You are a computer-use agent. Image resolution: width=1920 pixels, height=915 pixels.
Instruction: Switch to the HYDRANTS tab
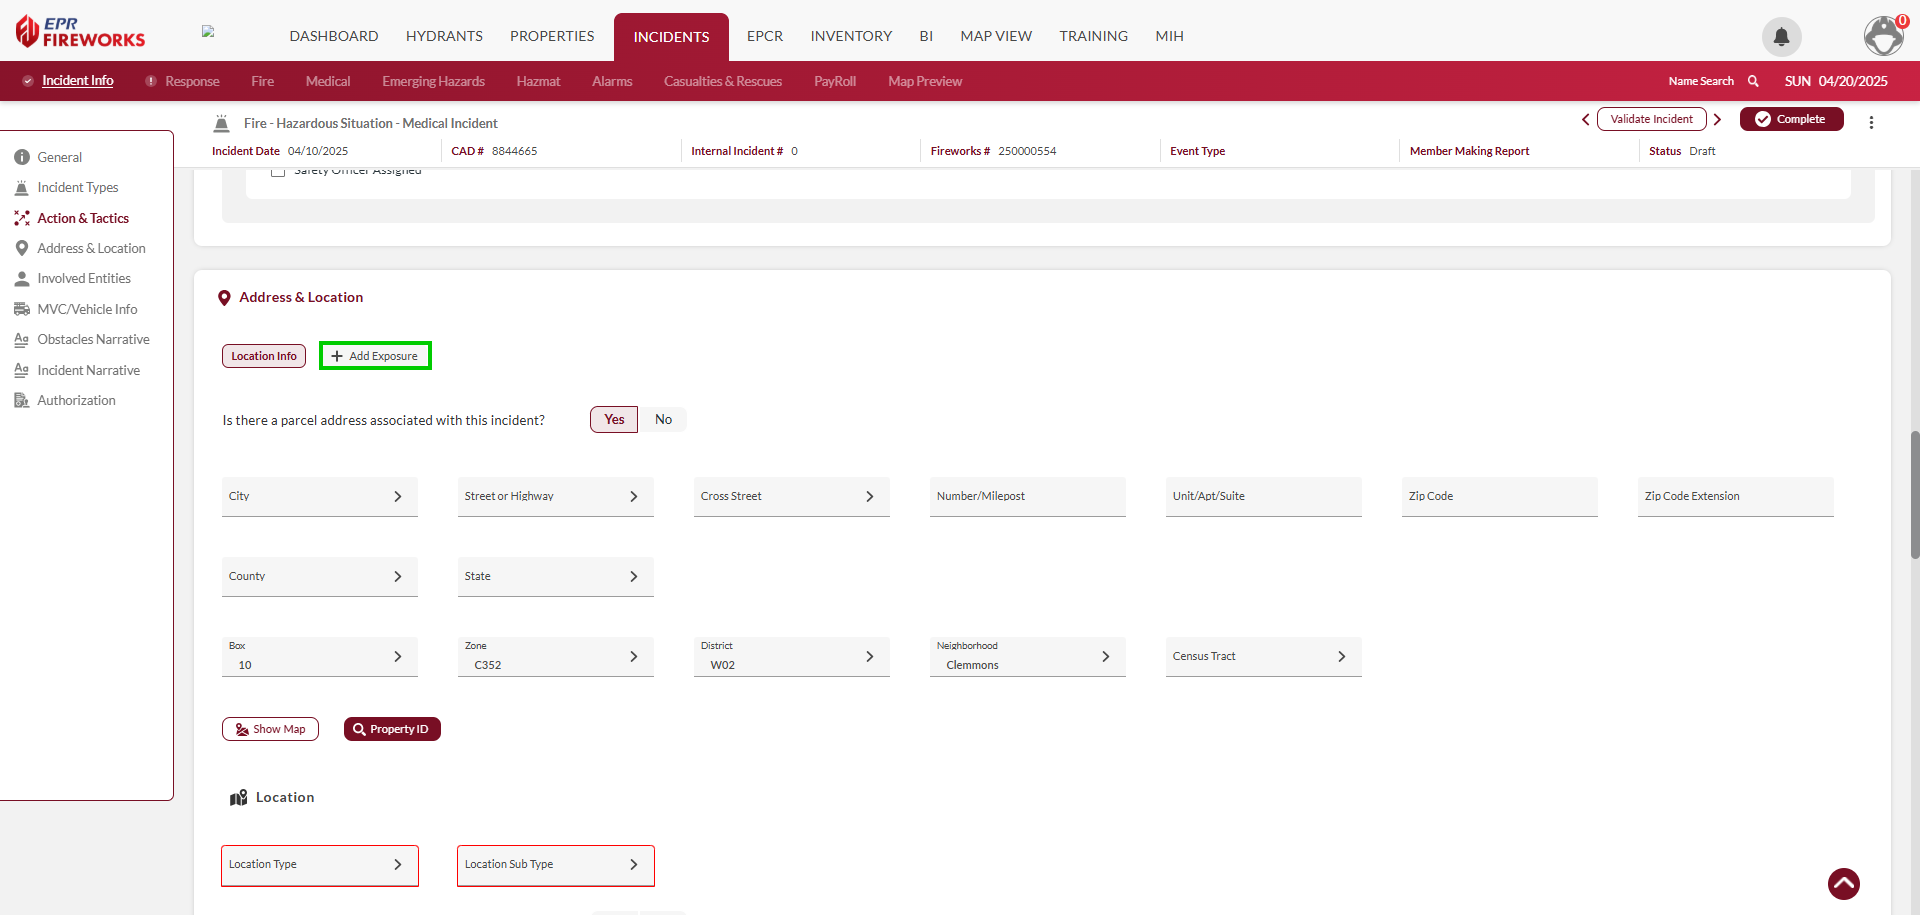[444, 36]
